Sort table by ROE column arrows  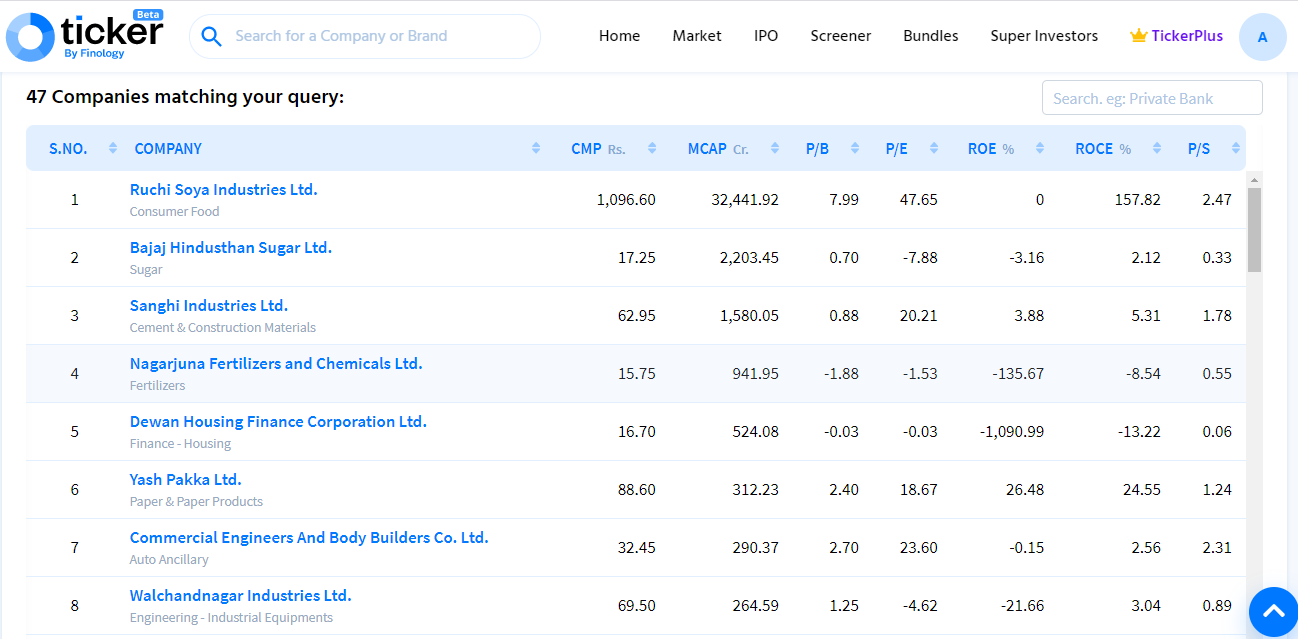pyautogui.click(x=1040, y=148)
